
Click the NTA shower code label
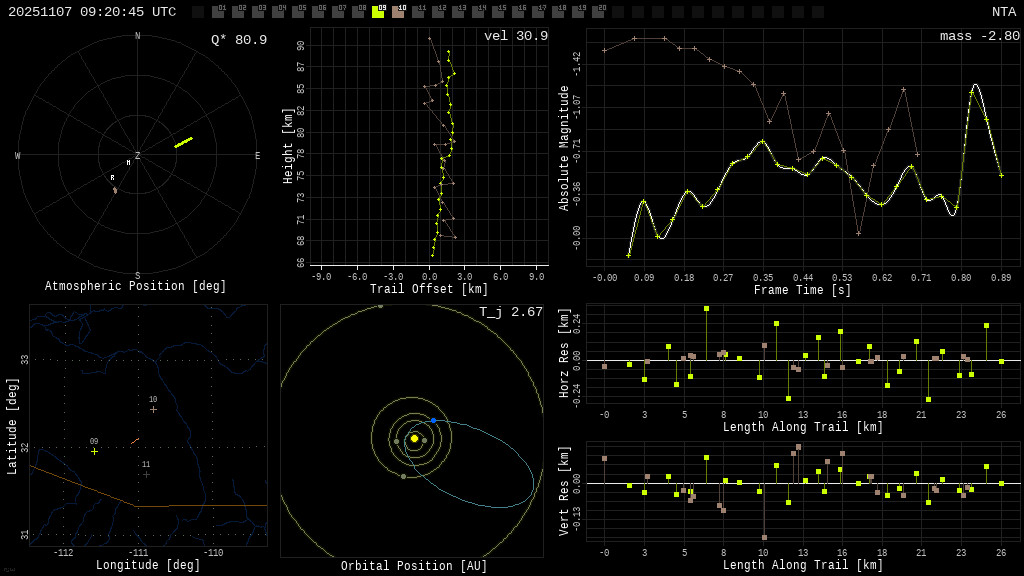click(x=1003, y=12)
